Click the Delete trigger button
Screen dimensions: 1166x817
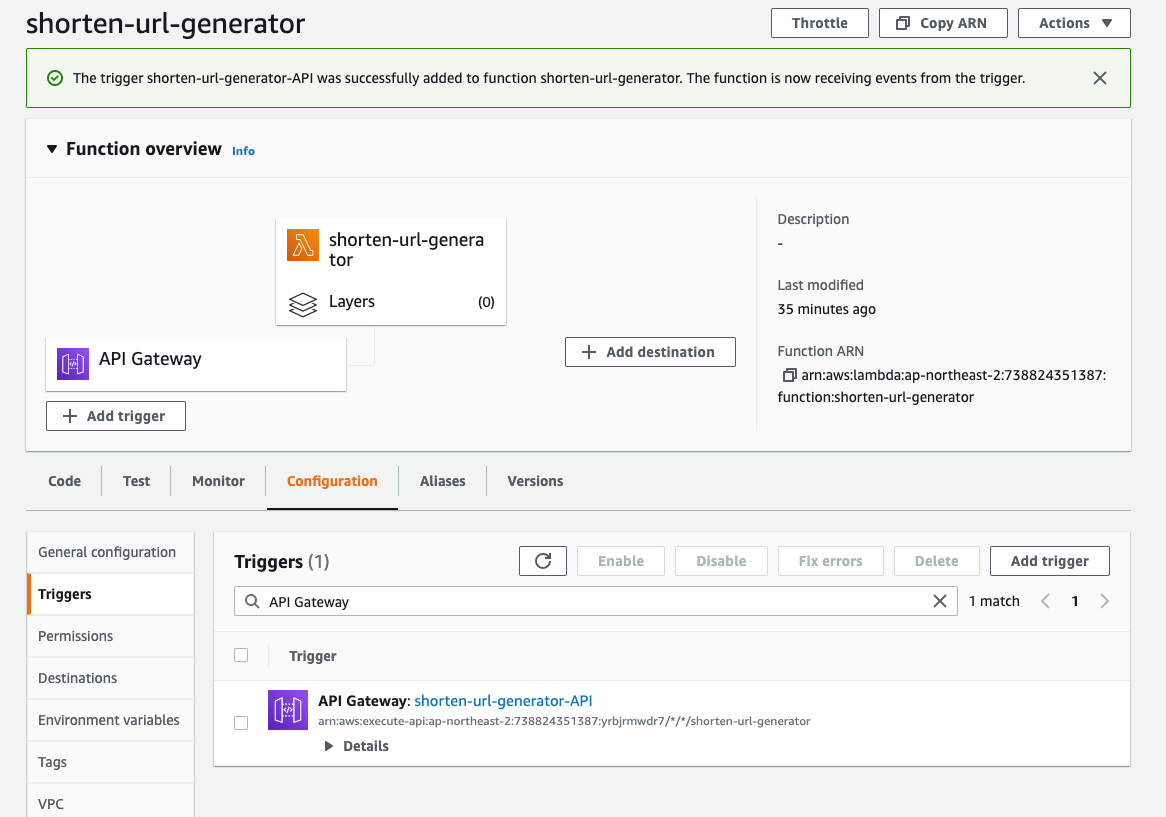coord(936,561)
